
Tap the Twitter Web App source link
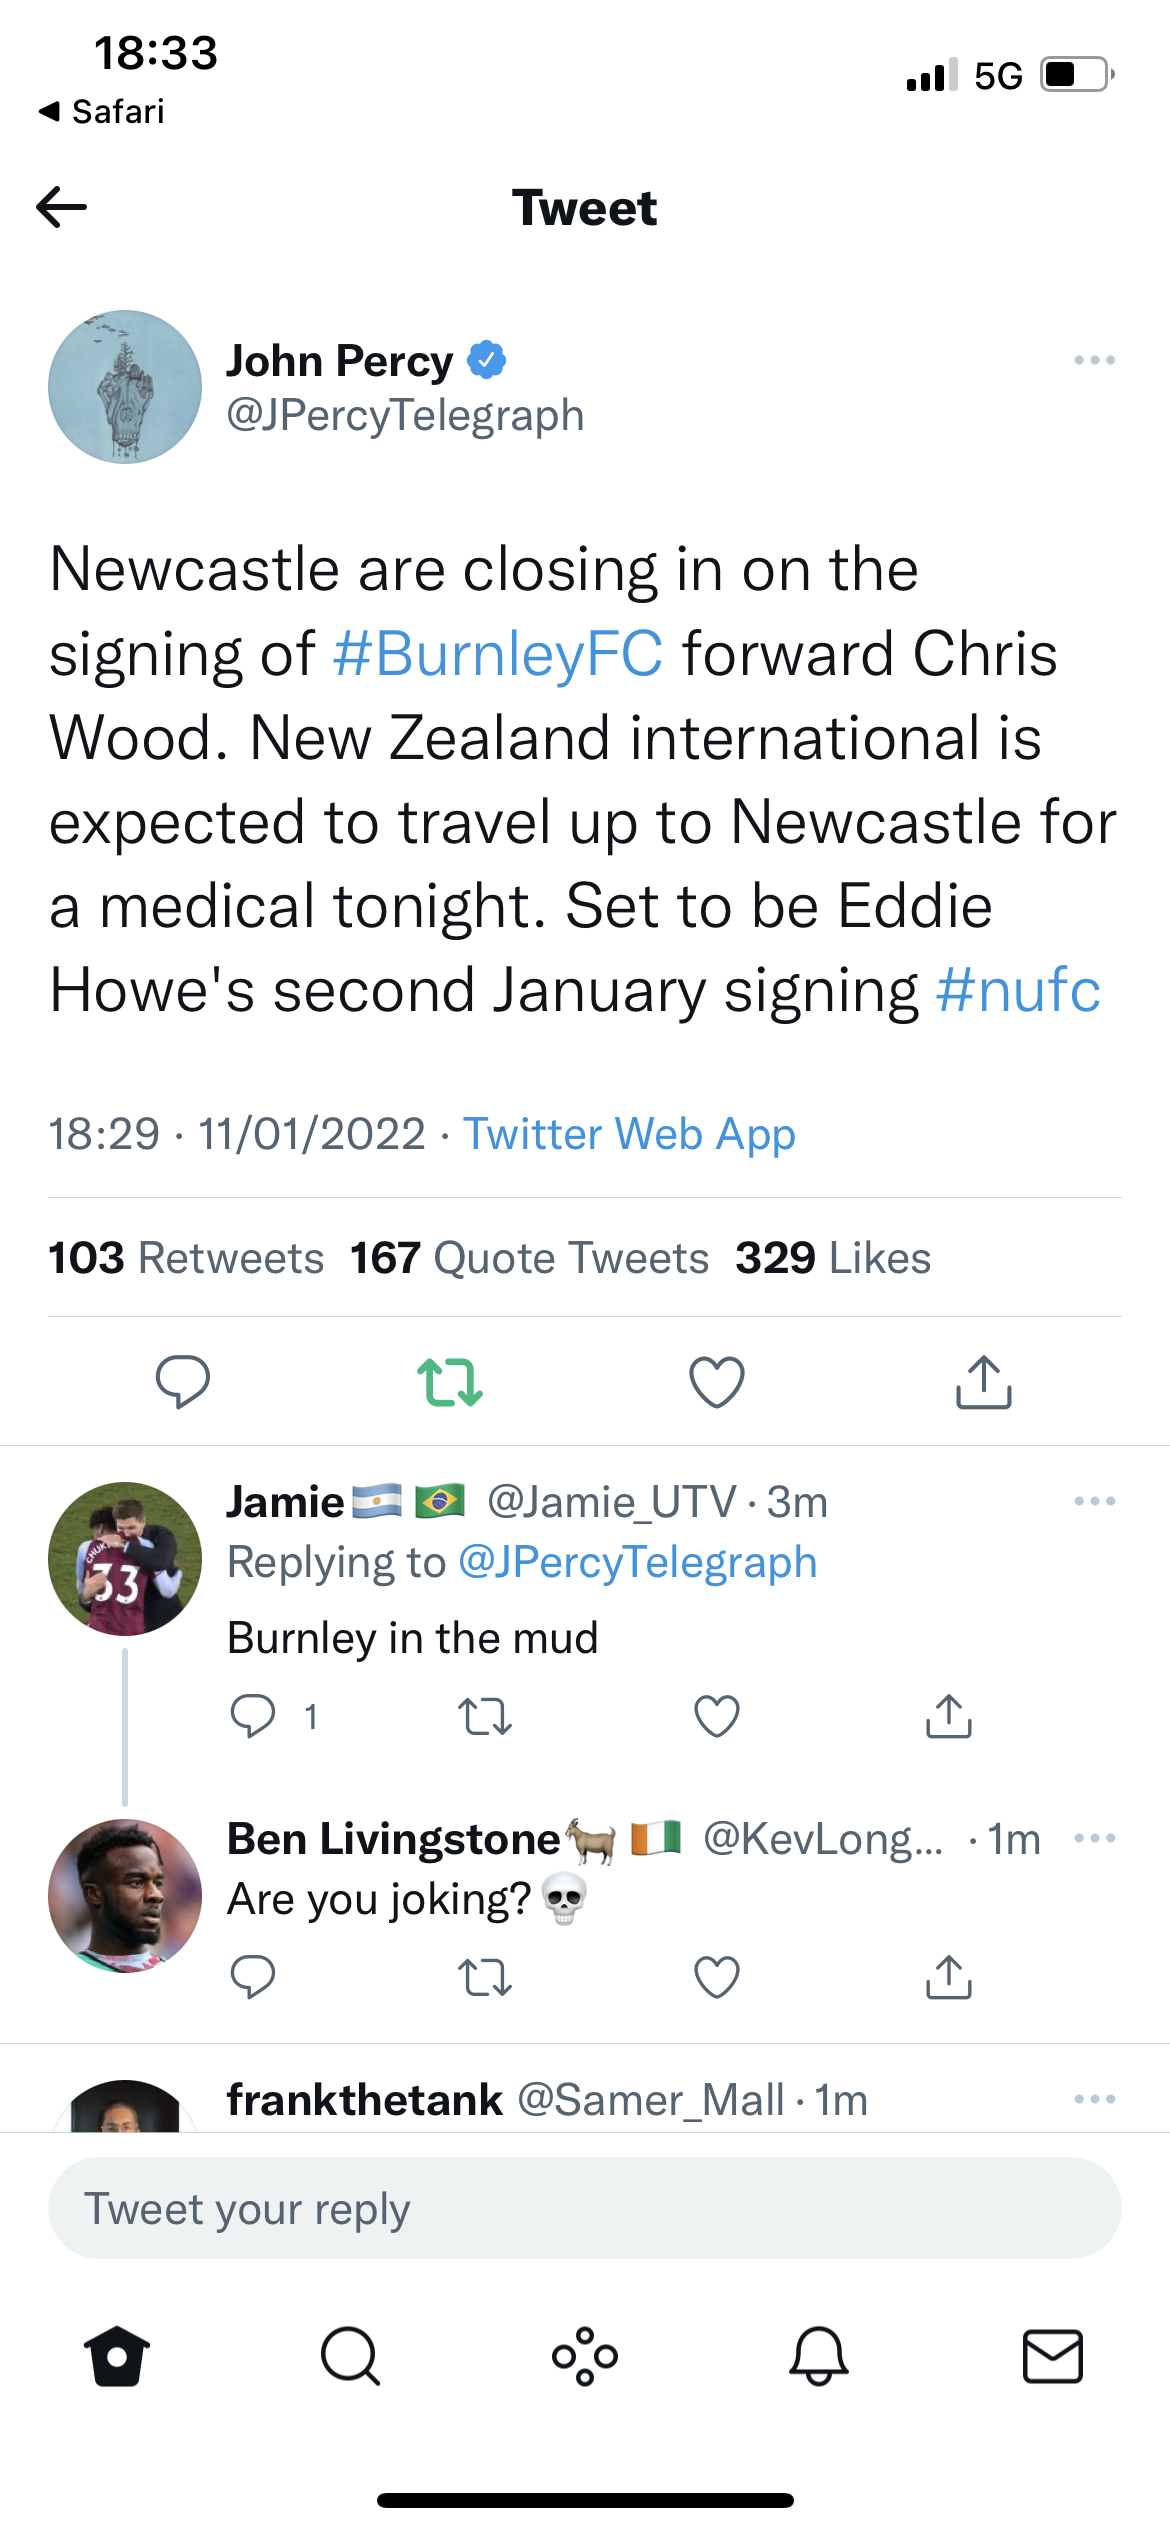coord(629,1134)
